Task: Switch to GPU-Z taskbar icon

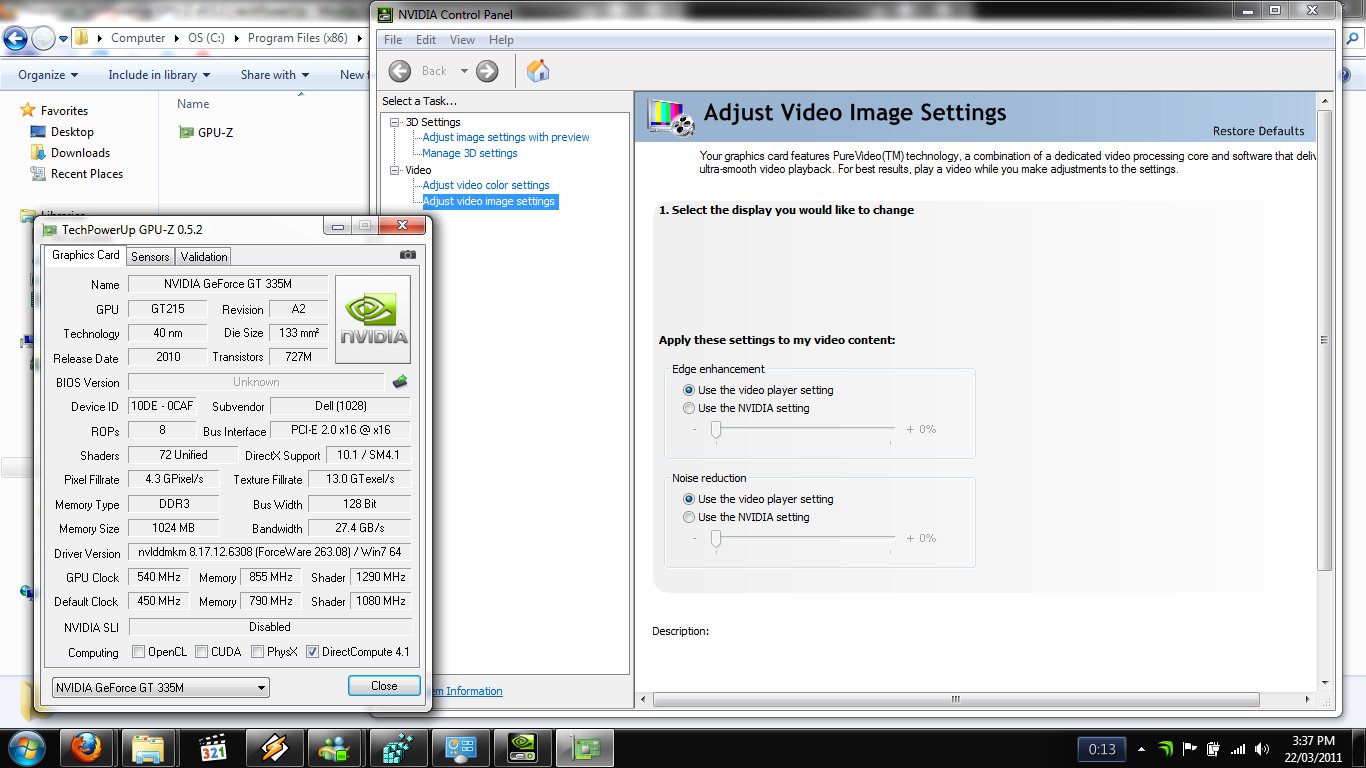Action: (x=583, y=748)
